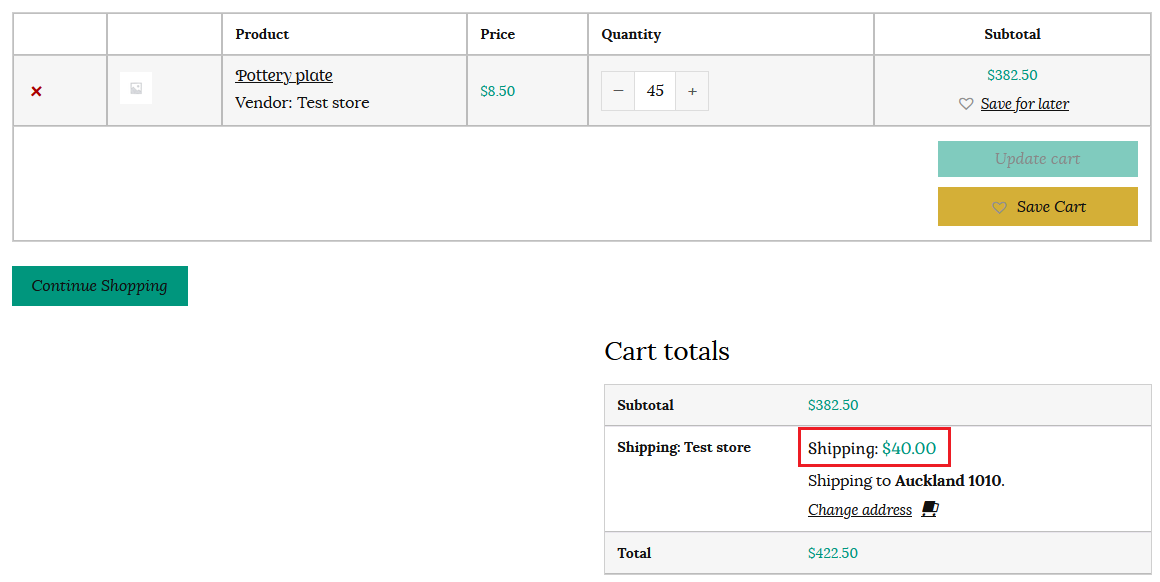Image resolution: width=1160 pixels, height=582 pixels.
Task: Click the truck icon next to Change address
Action: [930, 509]
